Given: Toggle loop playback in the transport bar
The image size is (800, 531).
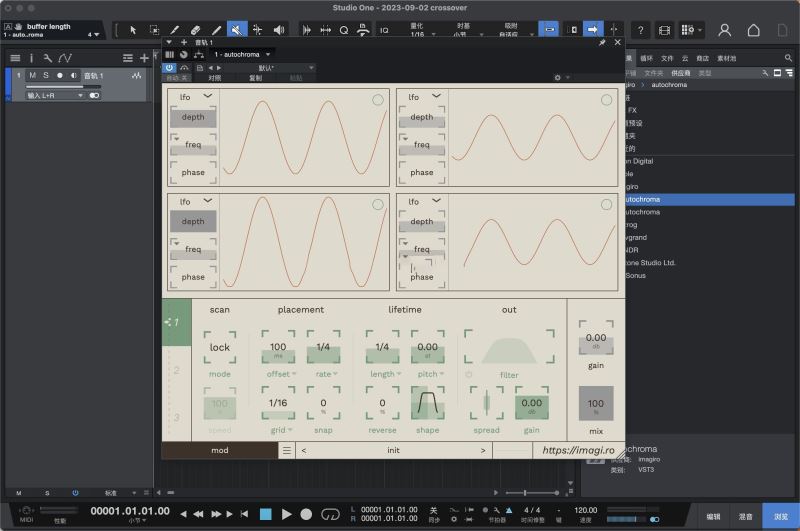Looking at the screenshot, I should click(x=330, y=514).
